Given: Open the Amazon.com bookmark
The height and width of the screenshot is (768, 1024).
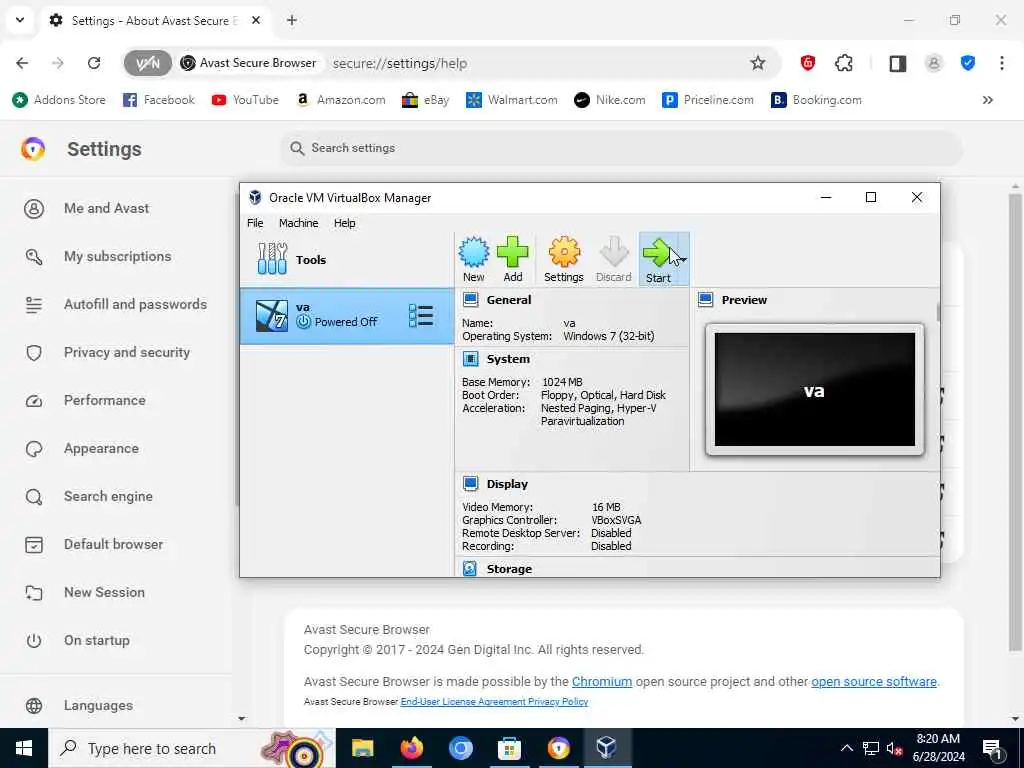Looking at the screenshot, I should (x=340, y=100).
